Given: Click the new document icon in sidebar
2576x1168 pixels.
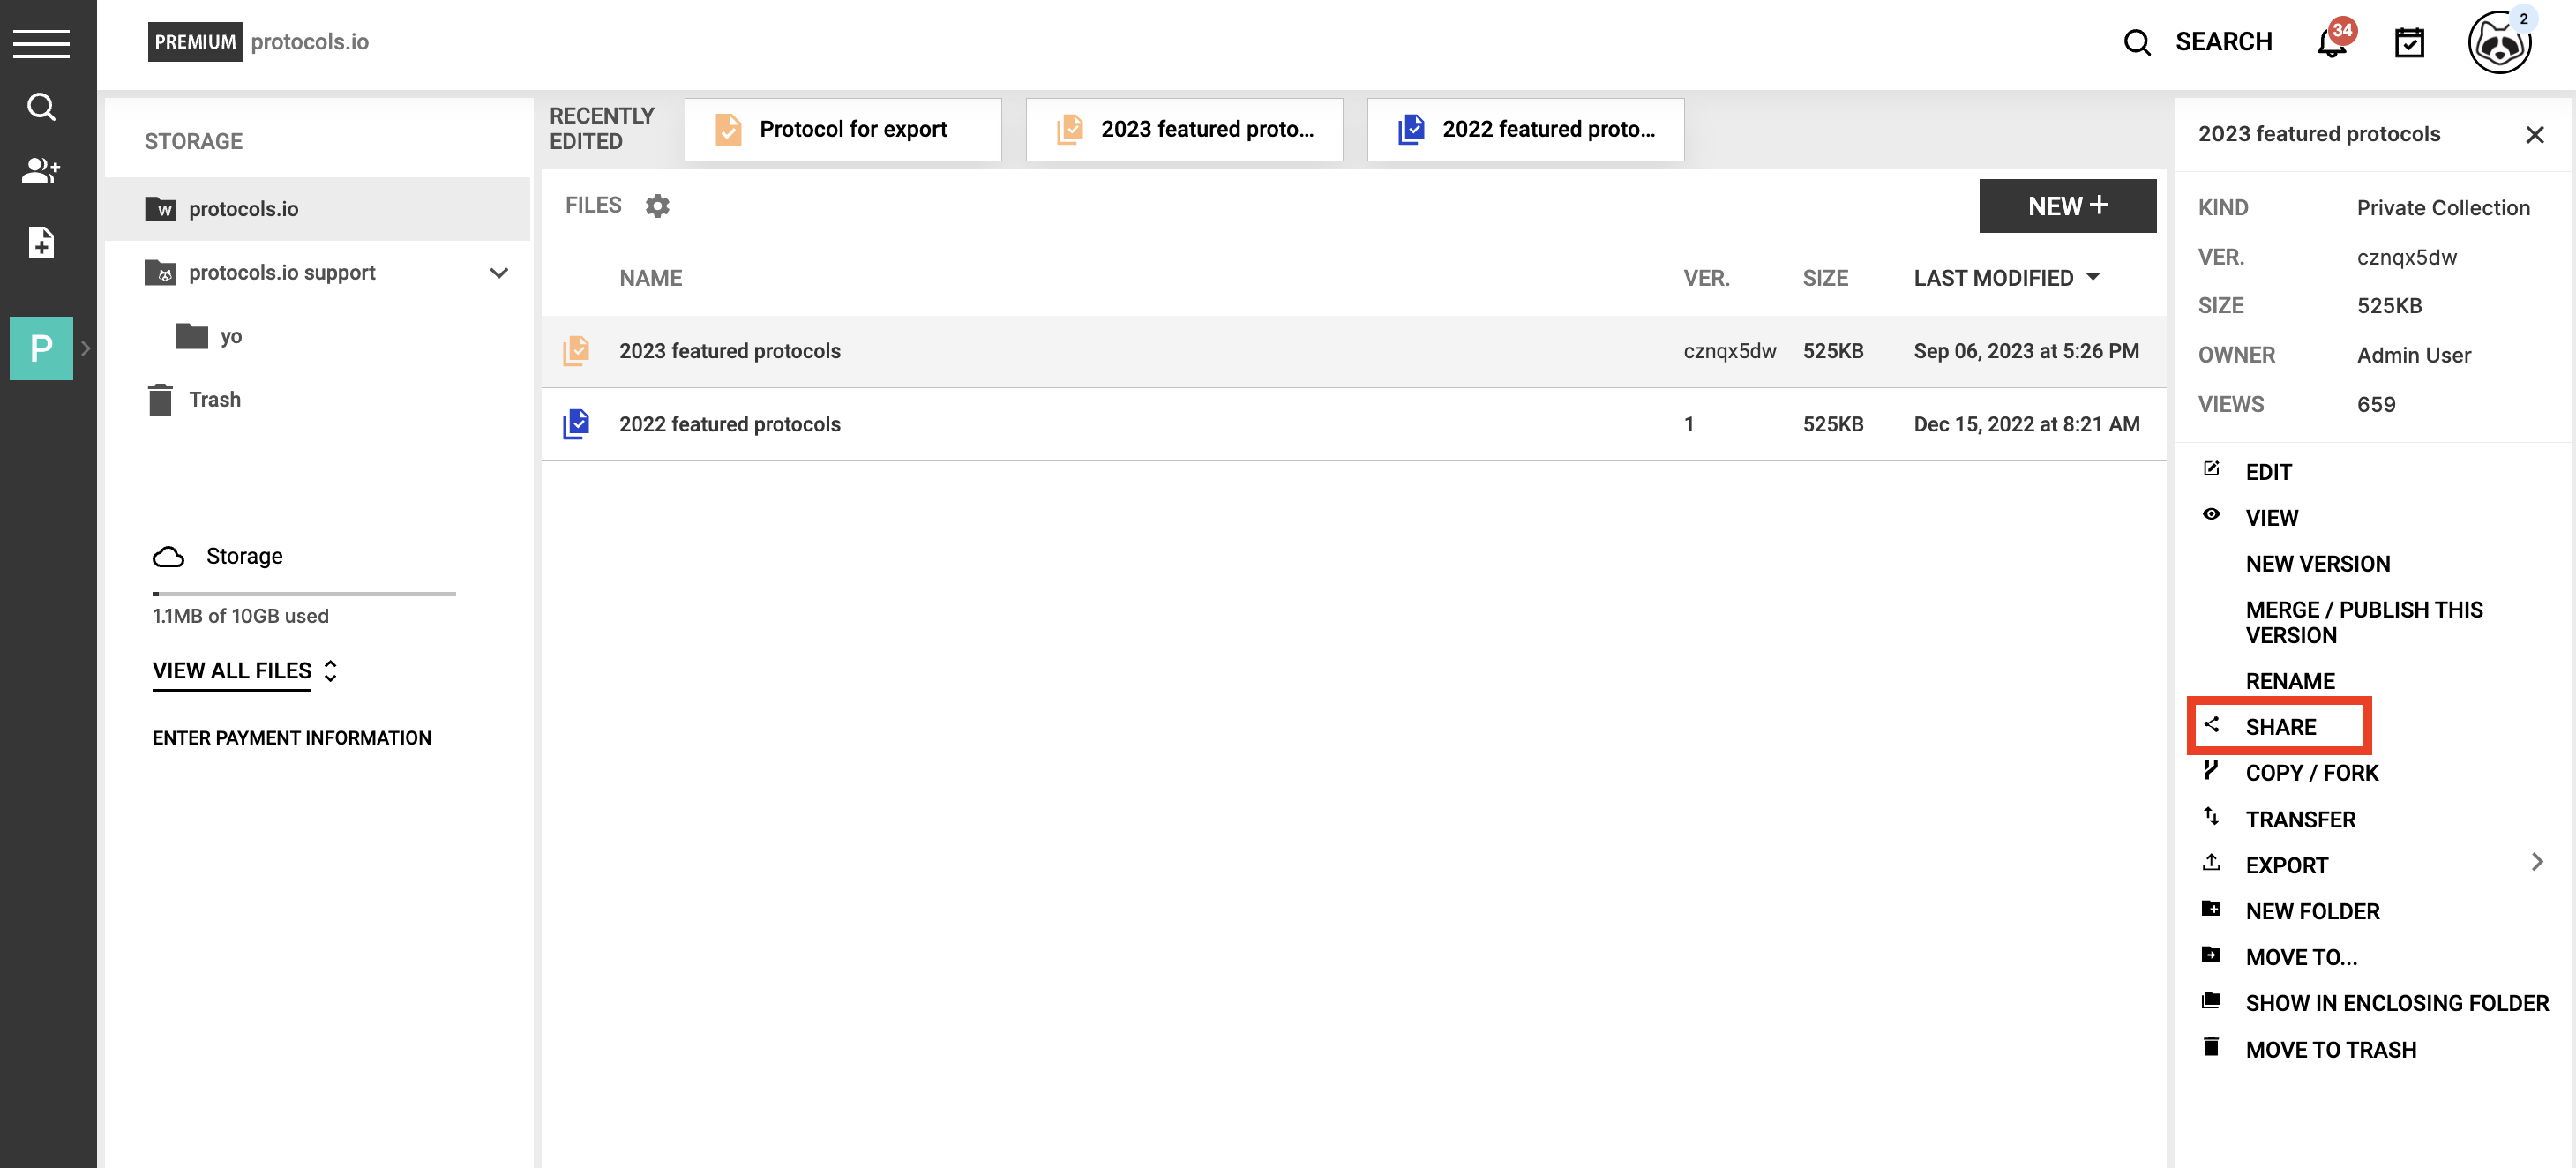Looking at the screenshot, I should coord(41,242).
